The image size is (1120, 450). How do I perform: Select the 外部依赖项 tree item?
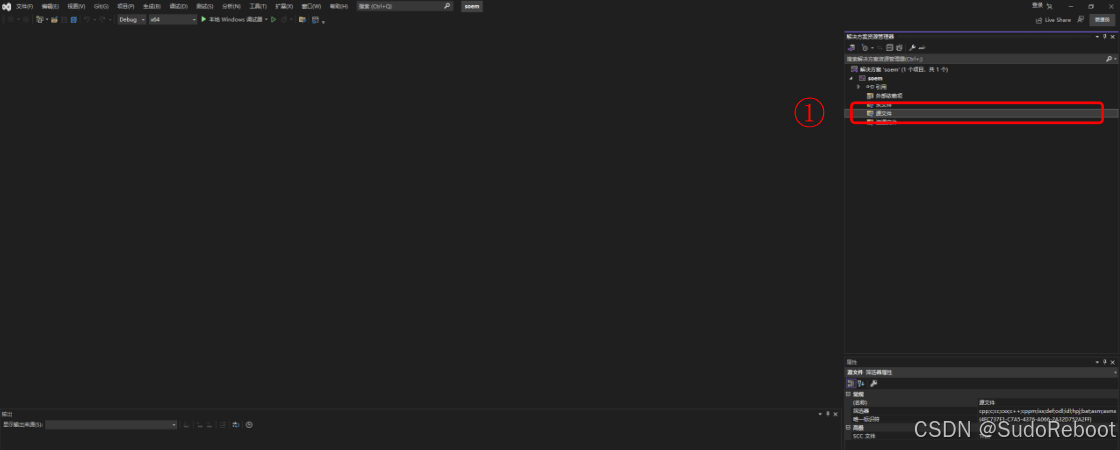(884, 96)
